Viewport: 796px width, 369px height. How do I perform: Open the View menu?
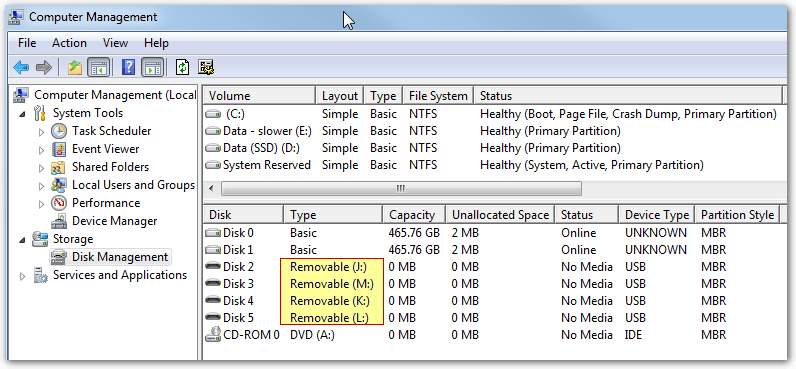coord(115,43)
